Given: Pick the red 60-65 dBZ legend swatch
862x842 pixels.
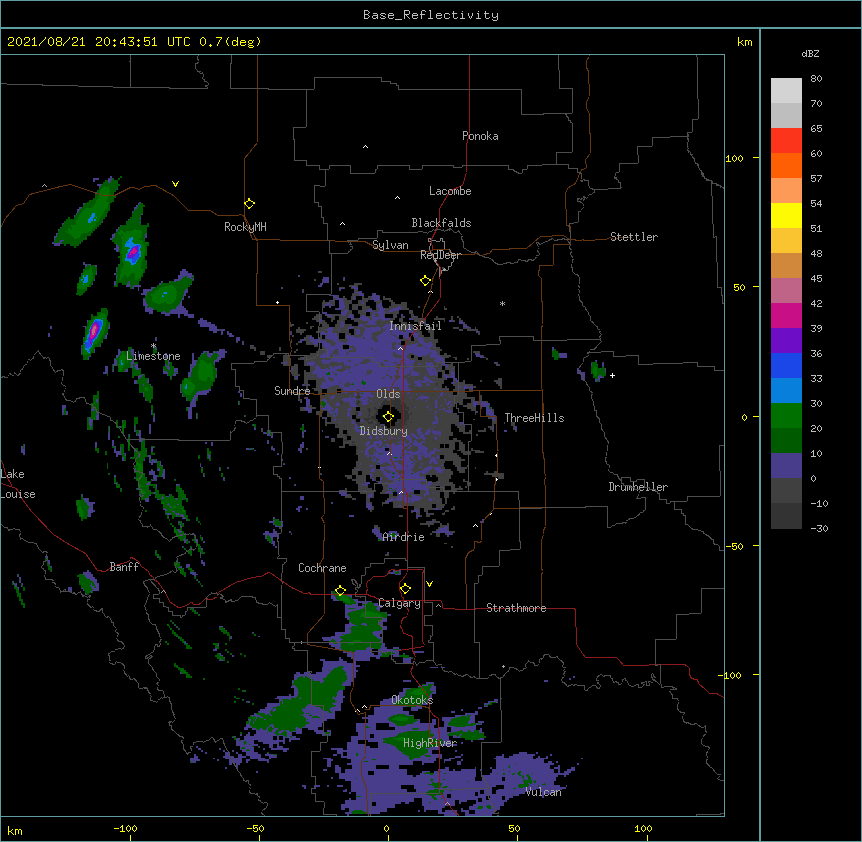Looking at the screenshot, I should pyautogui.click(x=786, y=140).
